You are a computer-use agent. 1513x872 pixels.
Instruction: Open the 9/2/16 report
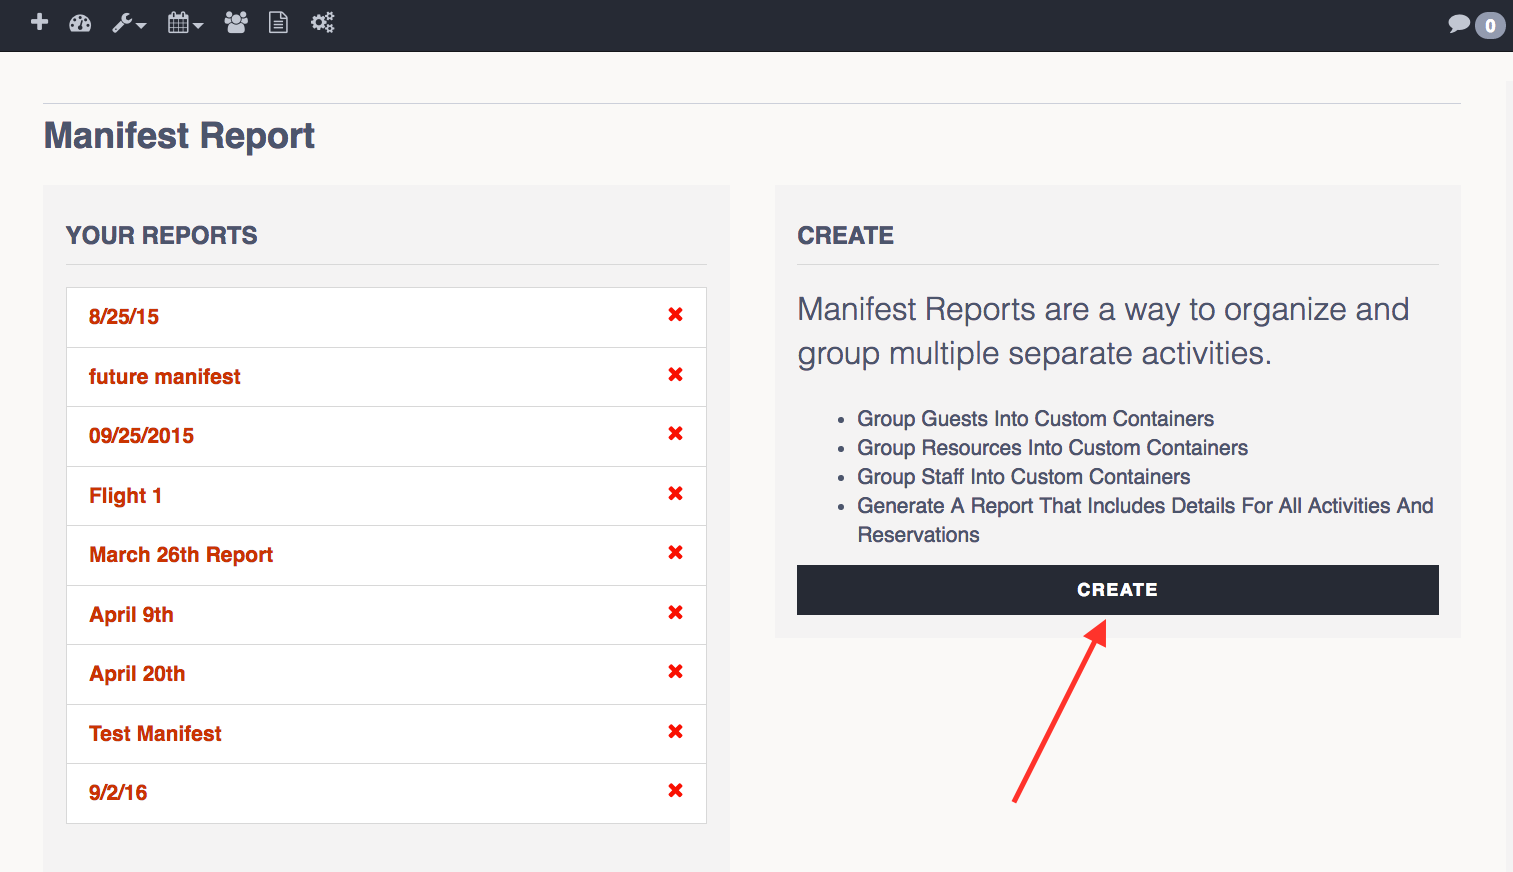coord(118,792)
